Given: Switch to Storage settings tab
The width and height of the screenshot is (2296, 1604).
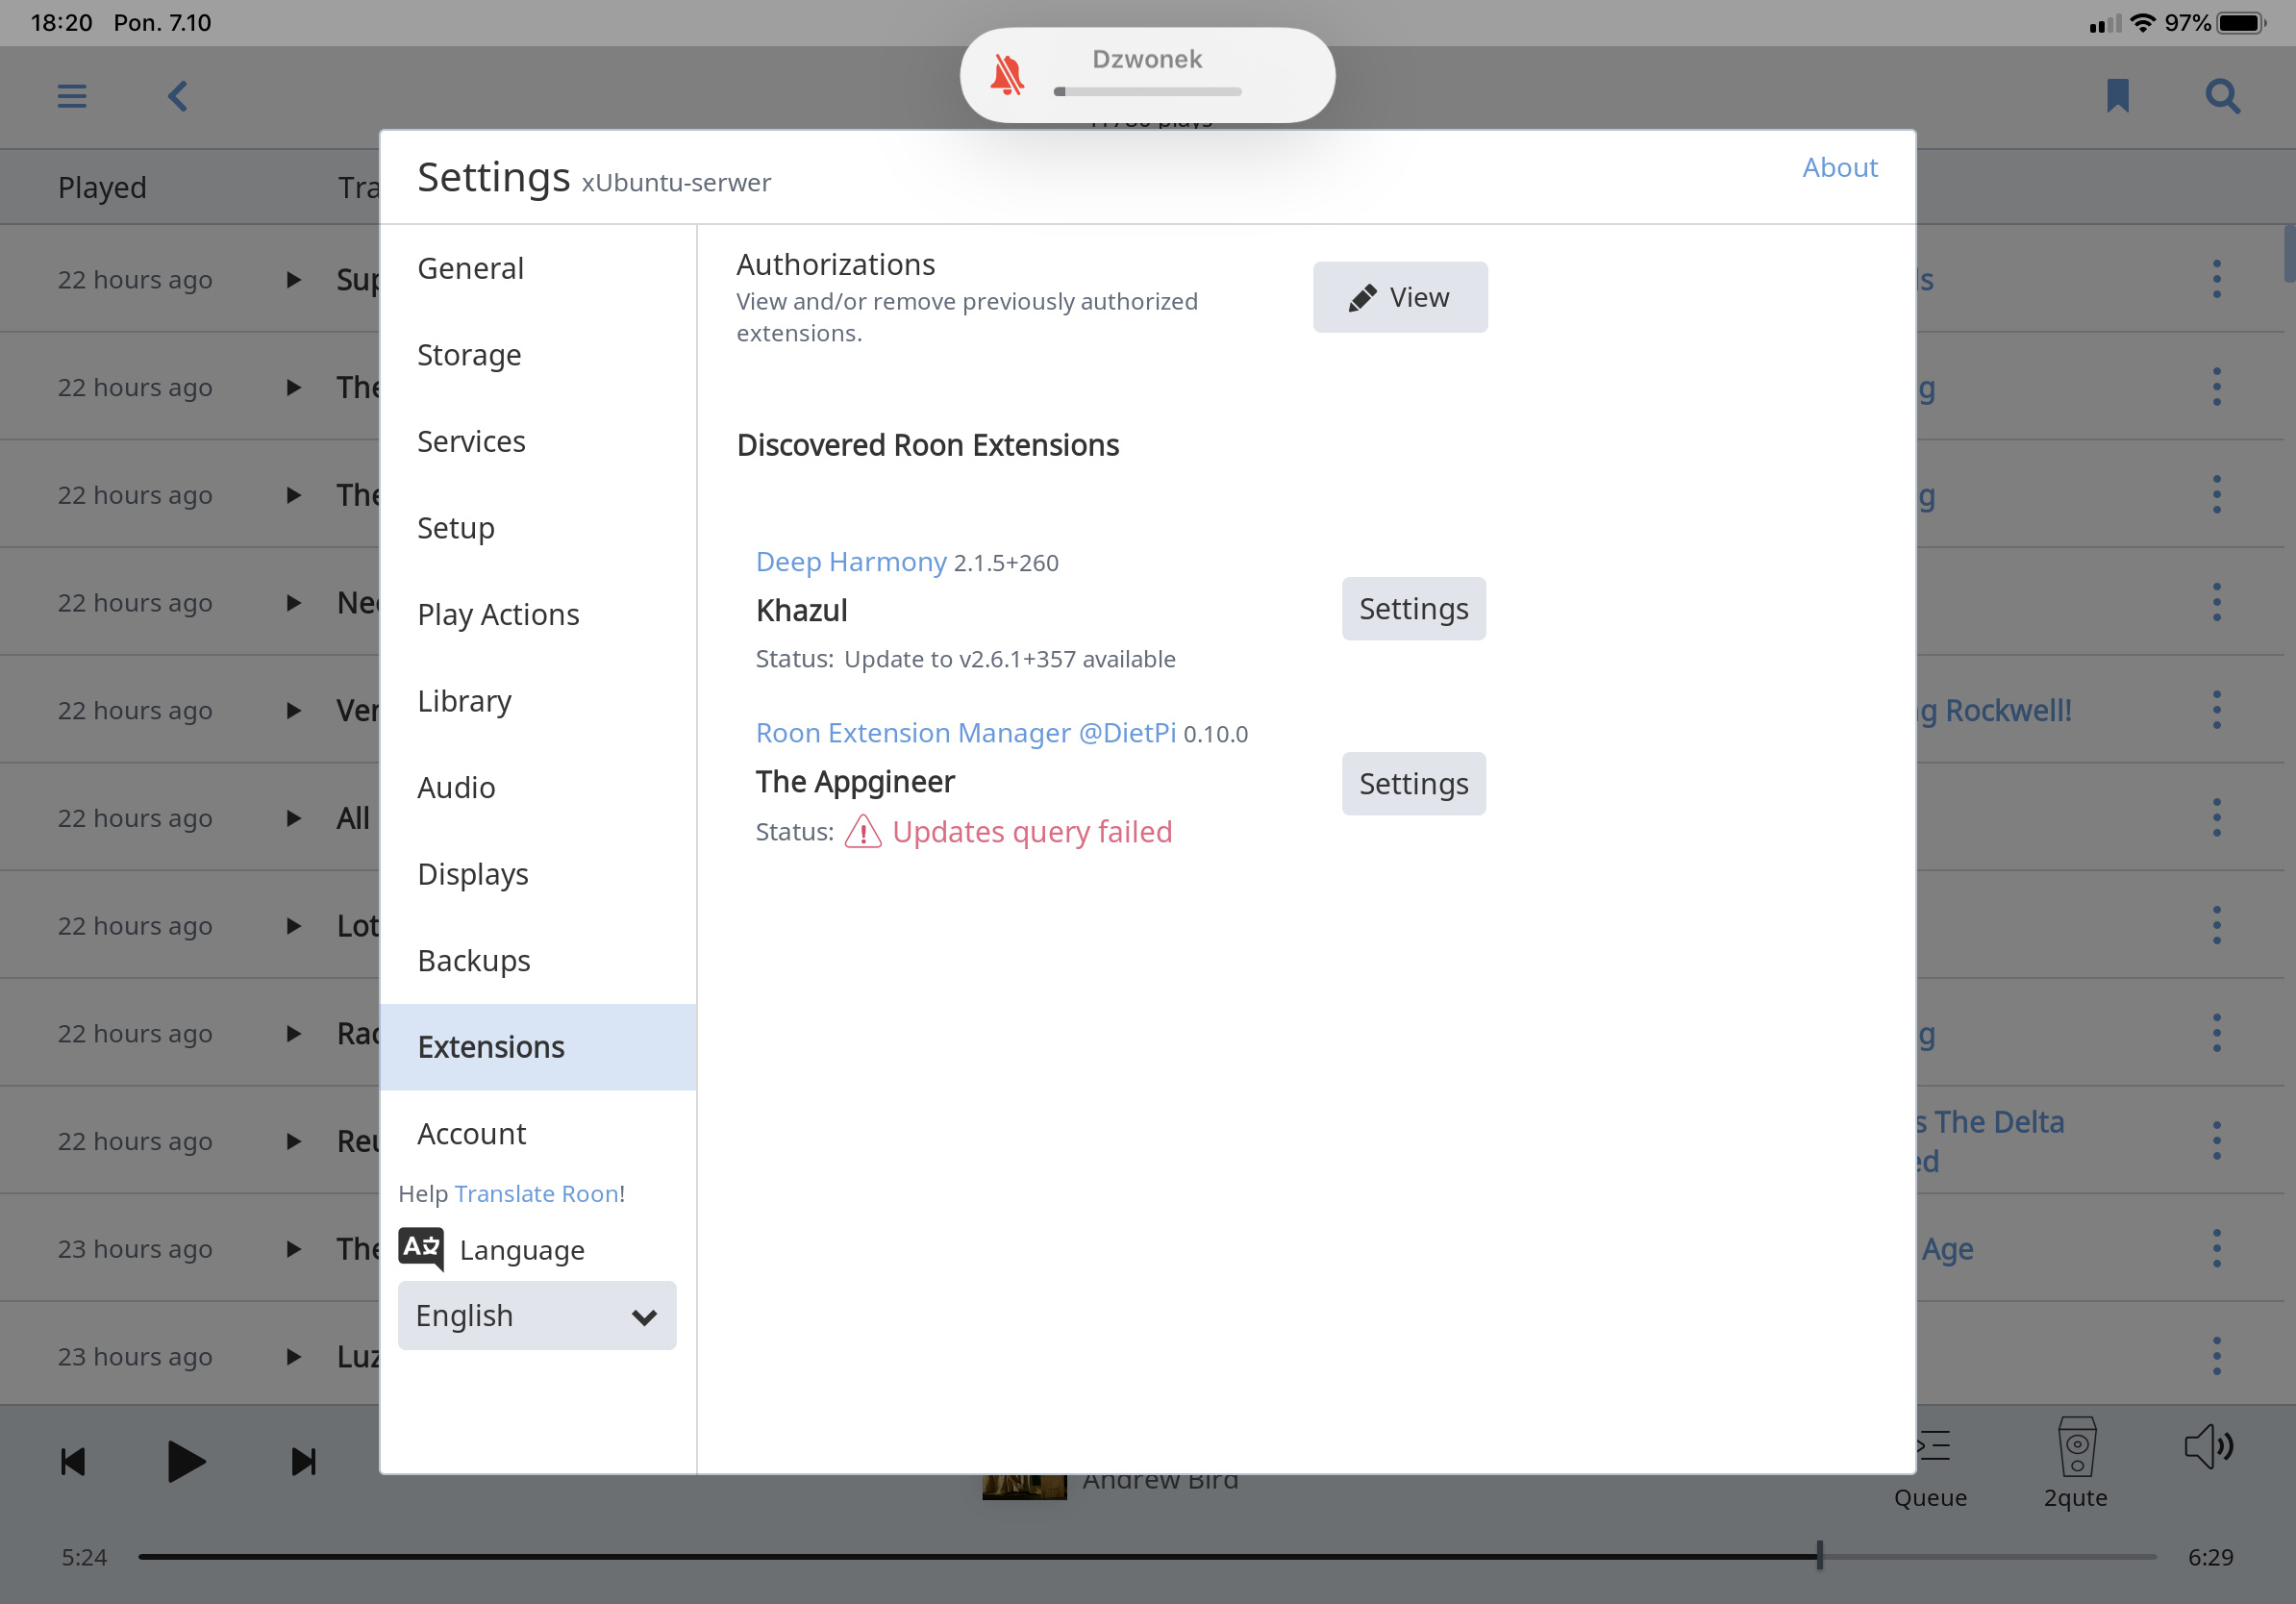Looking at the screenshot, I should 538,355.
